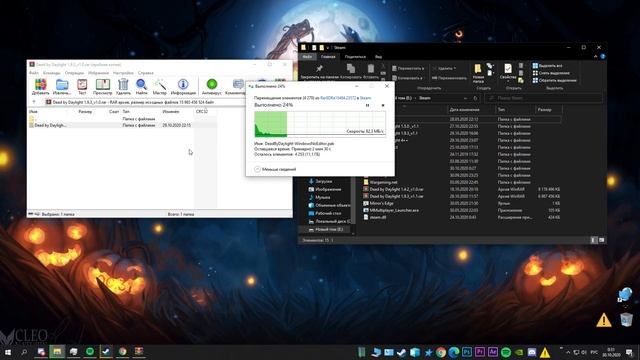The height and width of the screenshot is (360, 640).
Task: Open the Переместить в dropdown in Explorer ribbon
Action: pyautogui.click(x=408, y=68)
